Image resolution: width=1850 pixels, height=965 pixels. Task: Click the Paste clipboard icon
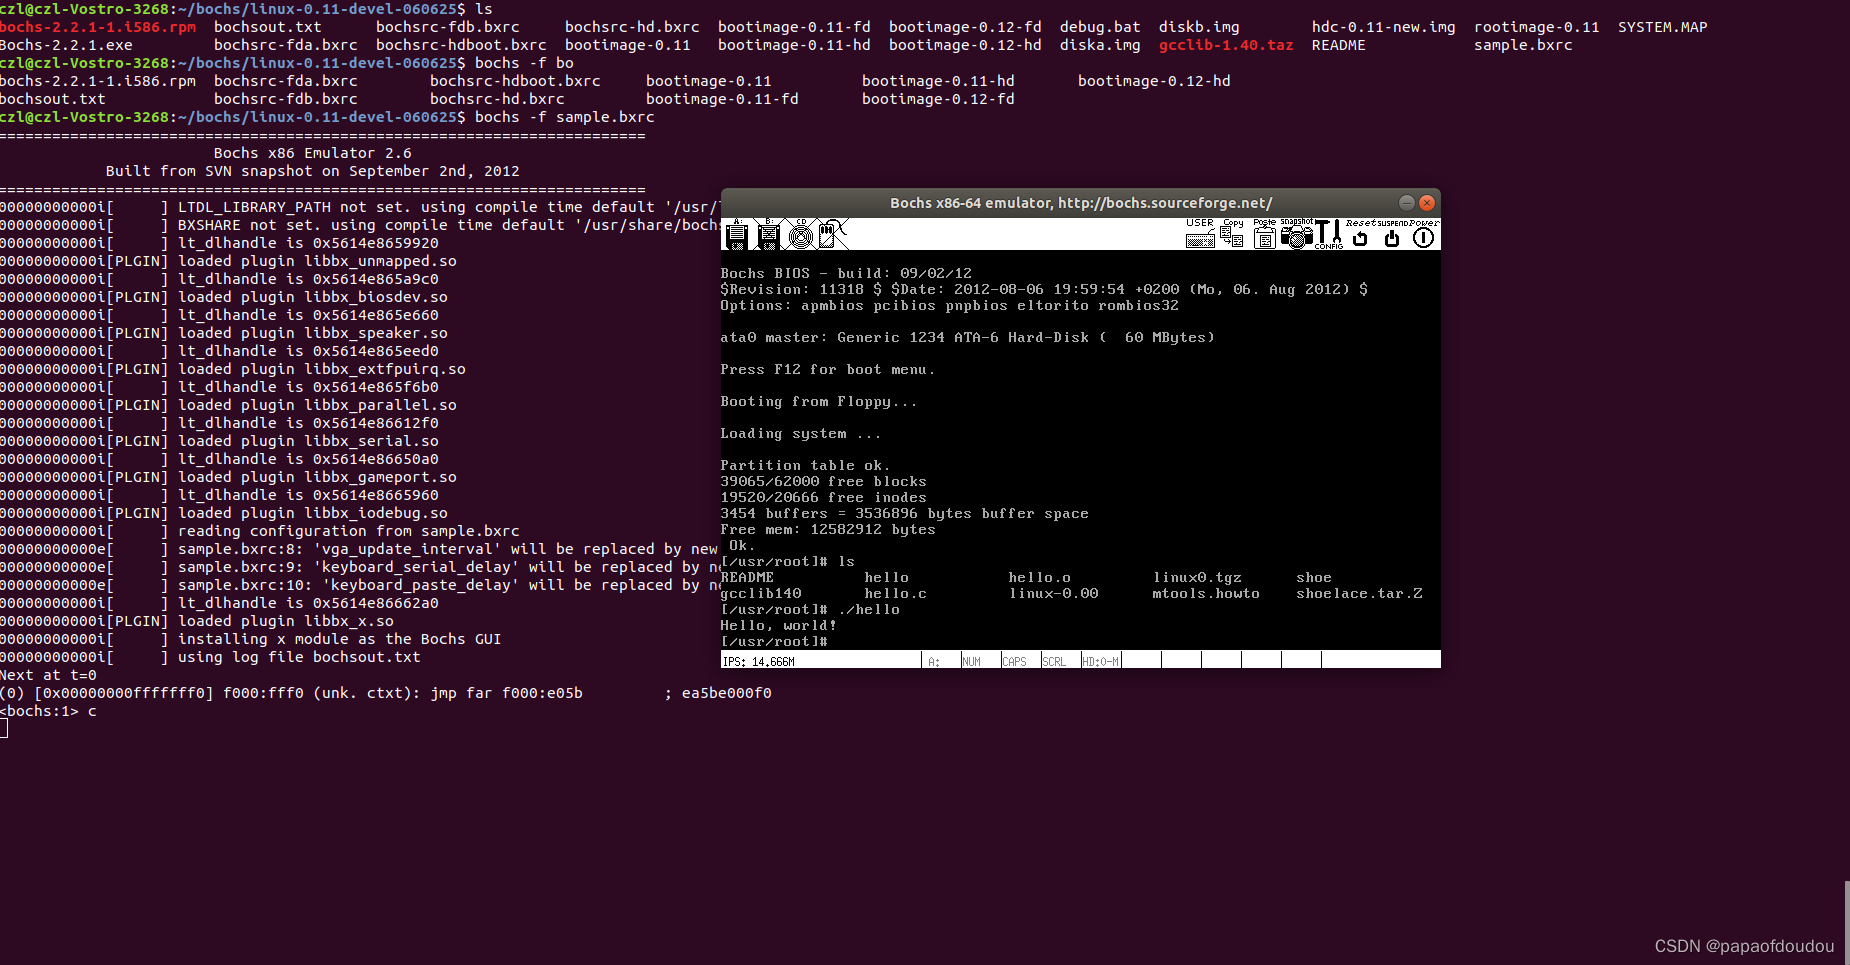[1264, 235]
